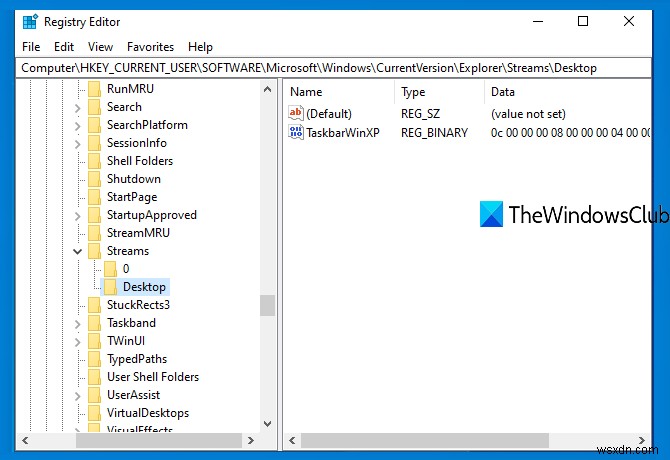The width and height of the screenshot is (670, 460).
Task: Expand the SessionInfo key
Action: (77, 144)
